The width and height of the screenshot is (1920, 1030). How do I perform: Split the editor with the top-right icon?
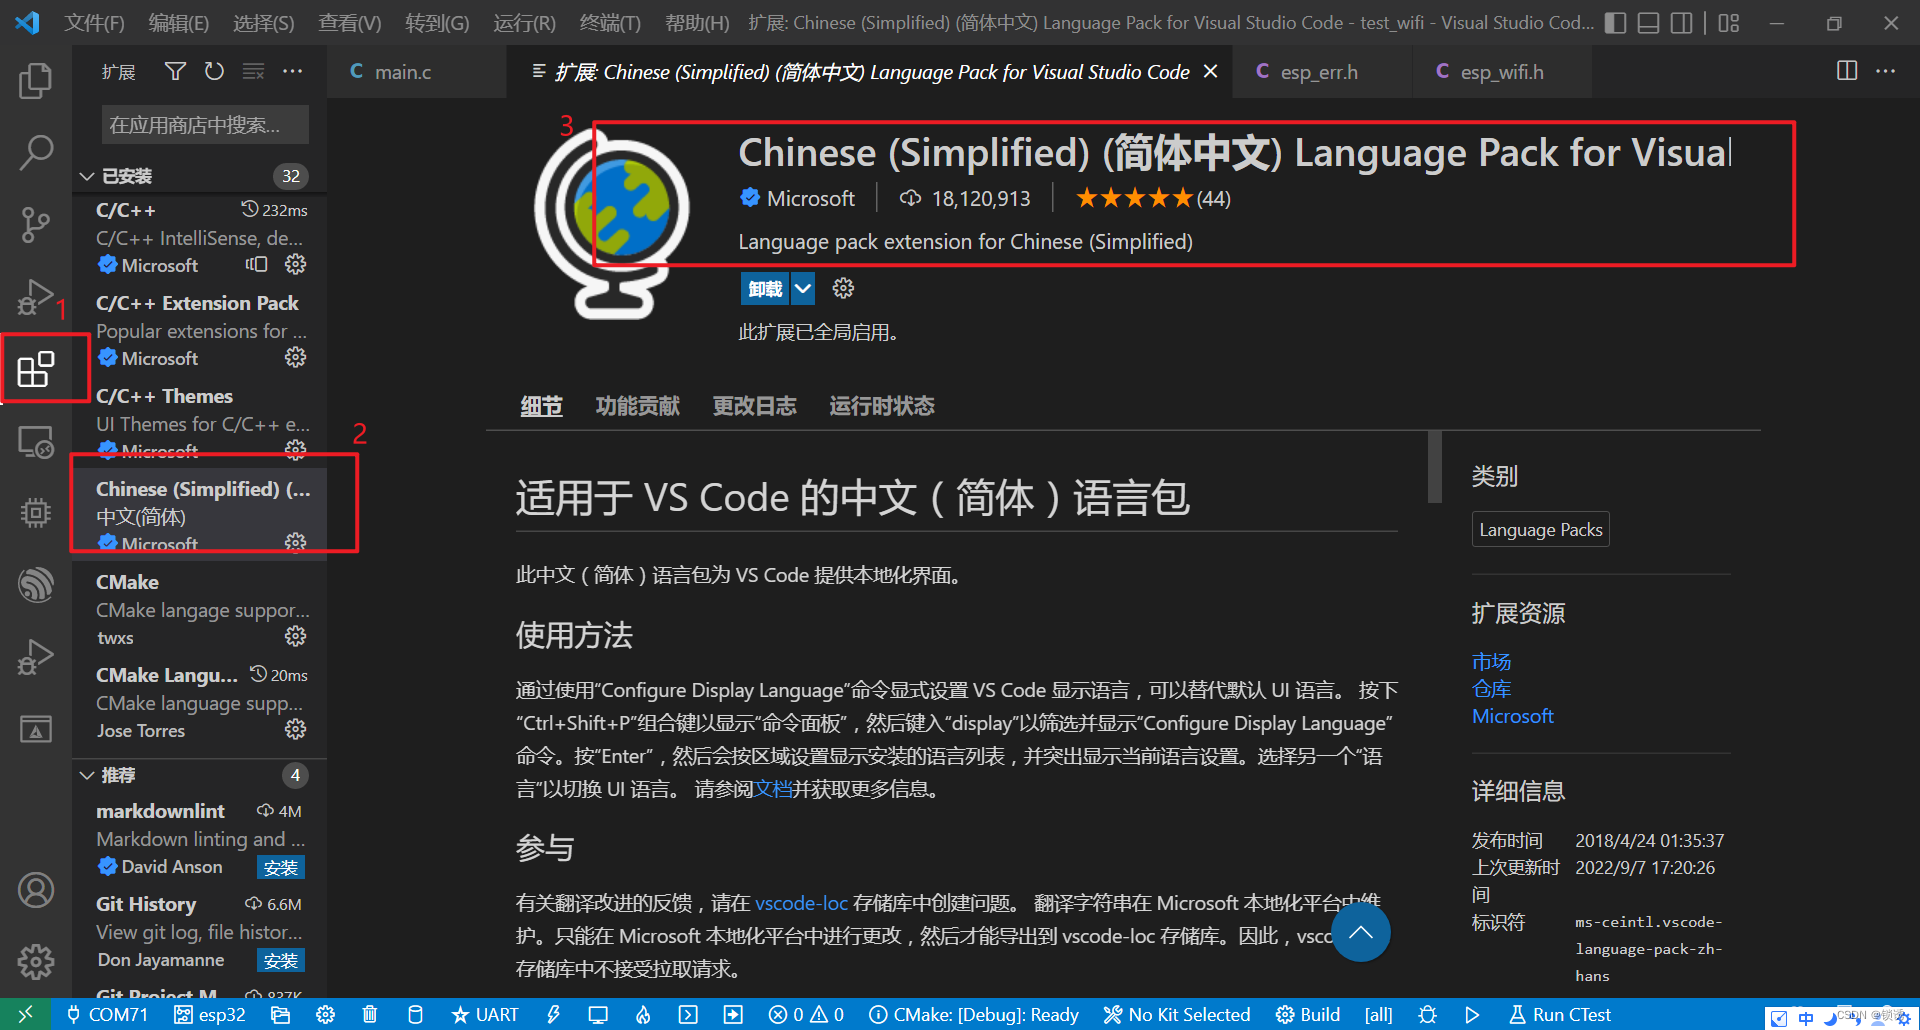[1845, 71]
